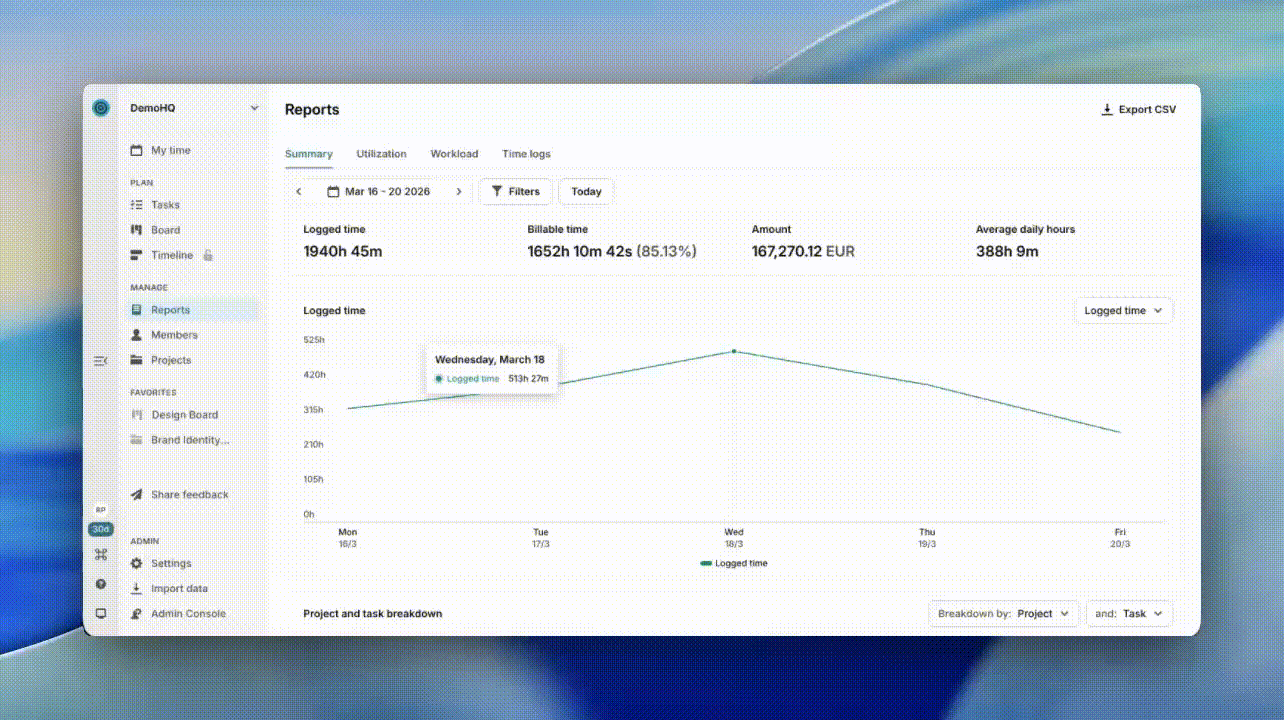
Task: Open Settings with the gear icon
Action: coord(137,564)
